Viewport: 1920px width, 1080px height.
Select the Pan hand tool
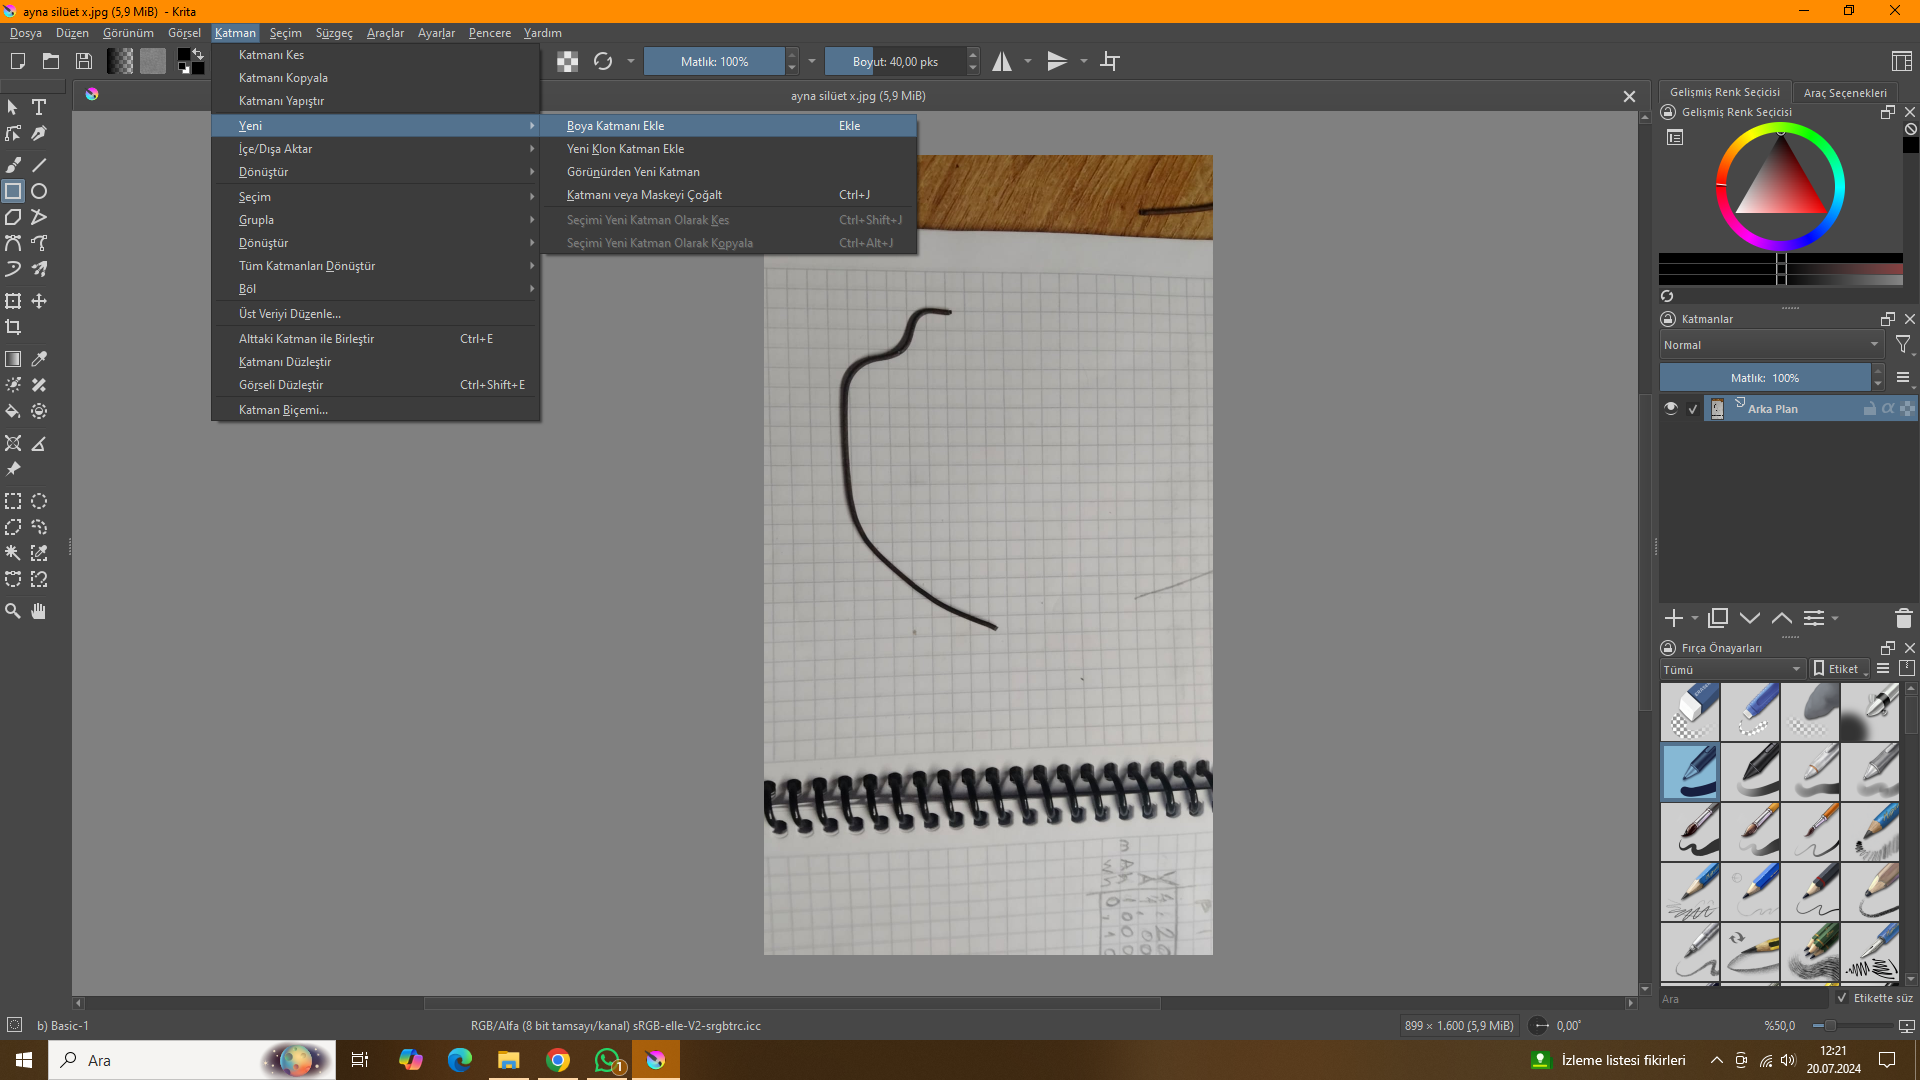pos(39,611)
